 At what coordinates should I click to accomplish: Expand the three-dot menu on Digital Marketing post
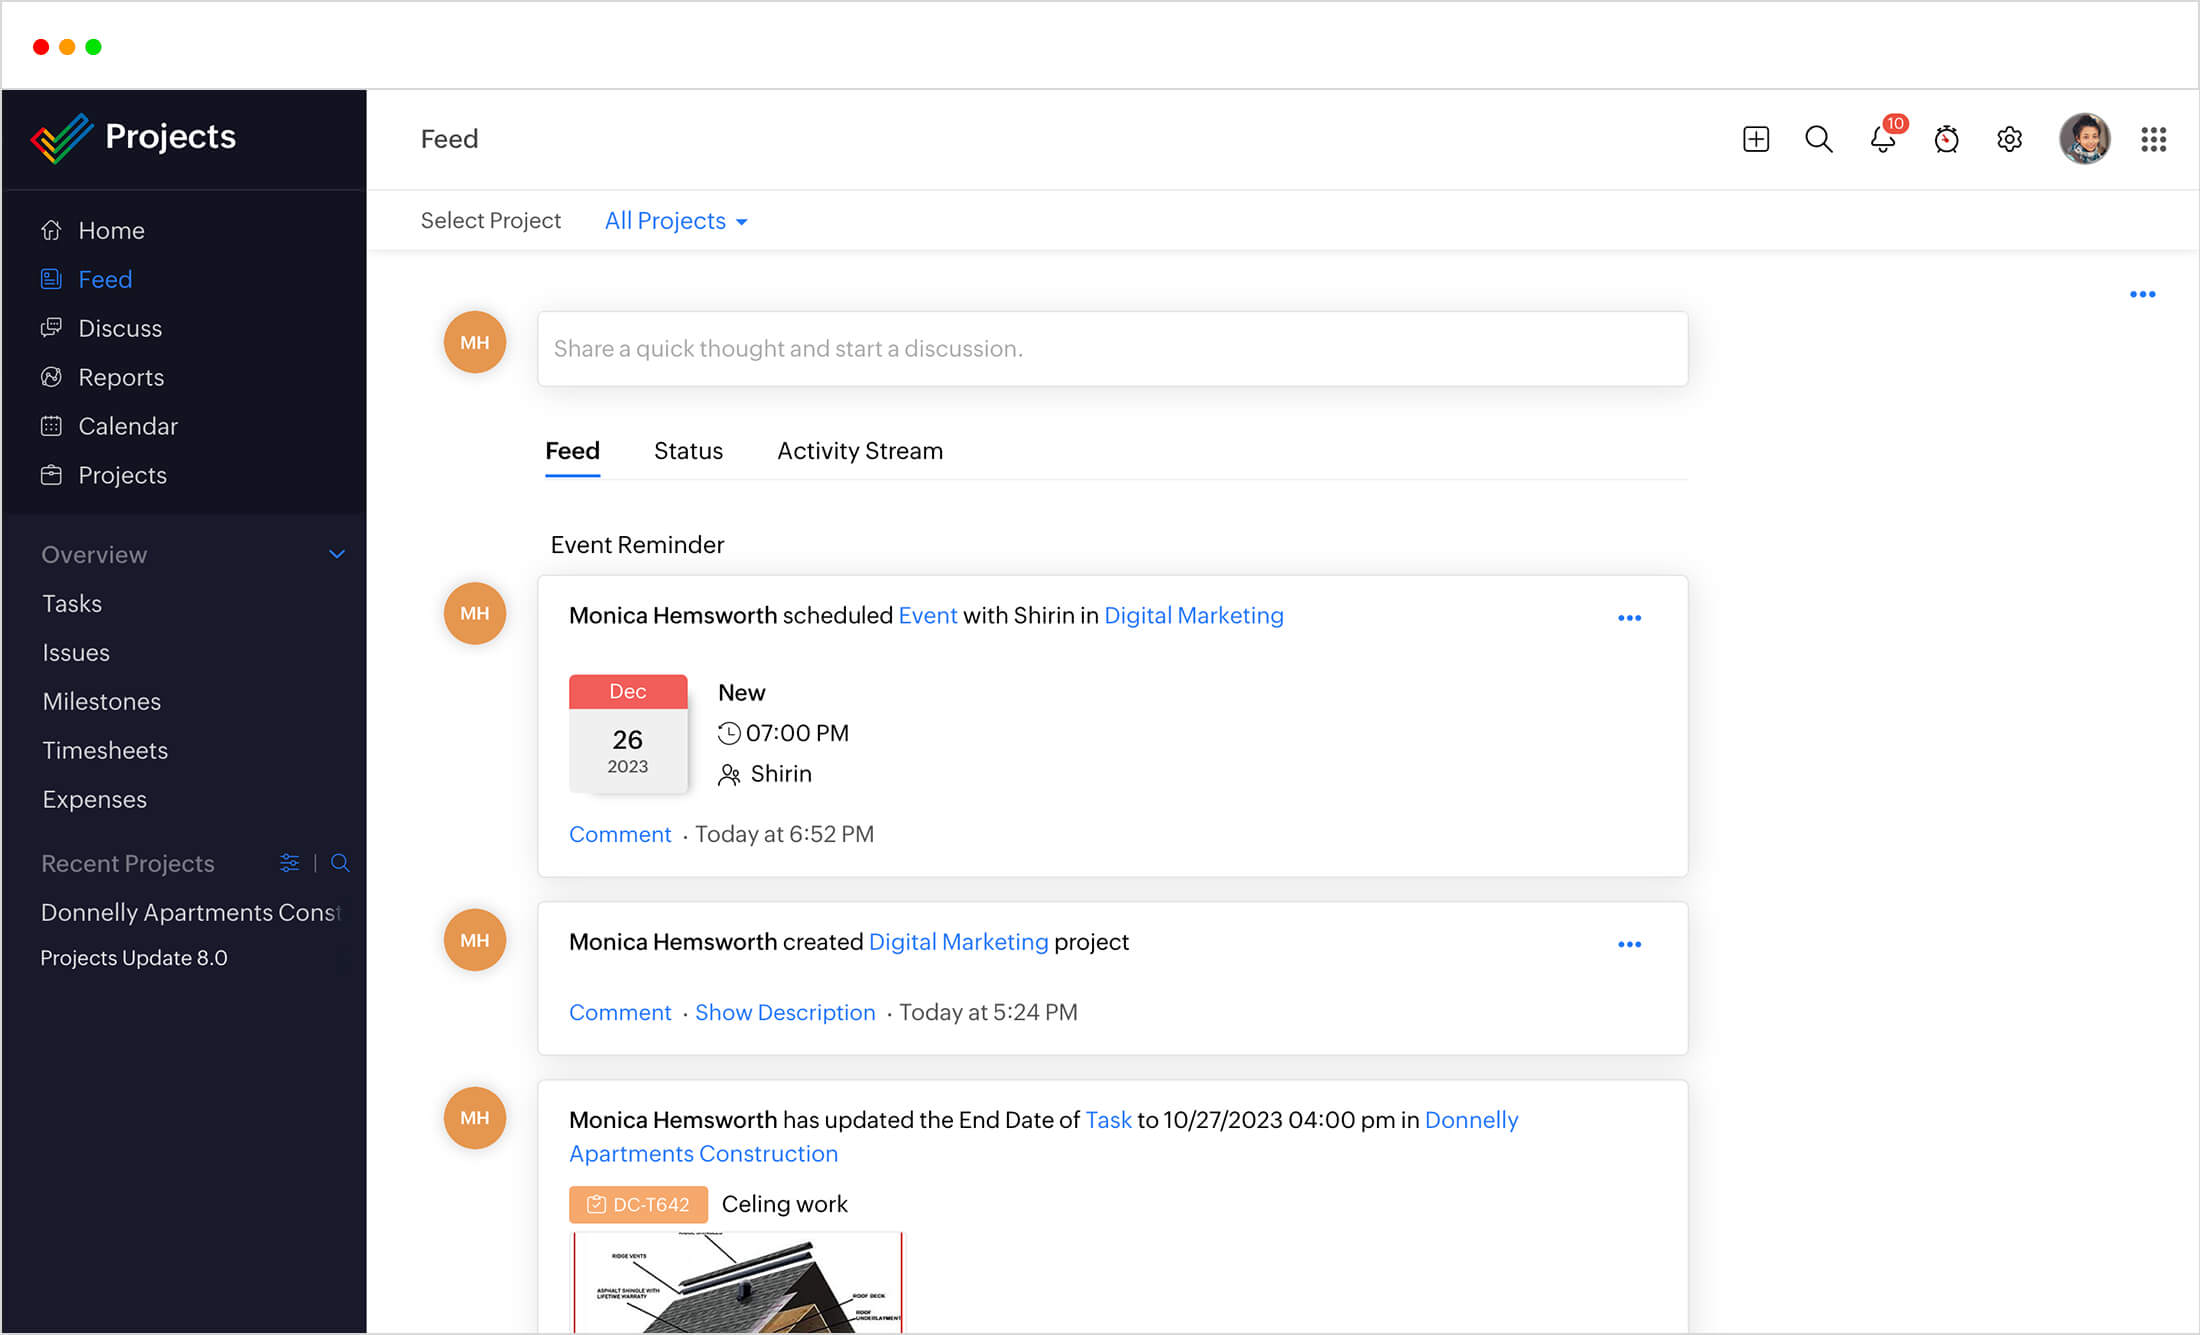pyautogui.click(x=1628, y=944)
